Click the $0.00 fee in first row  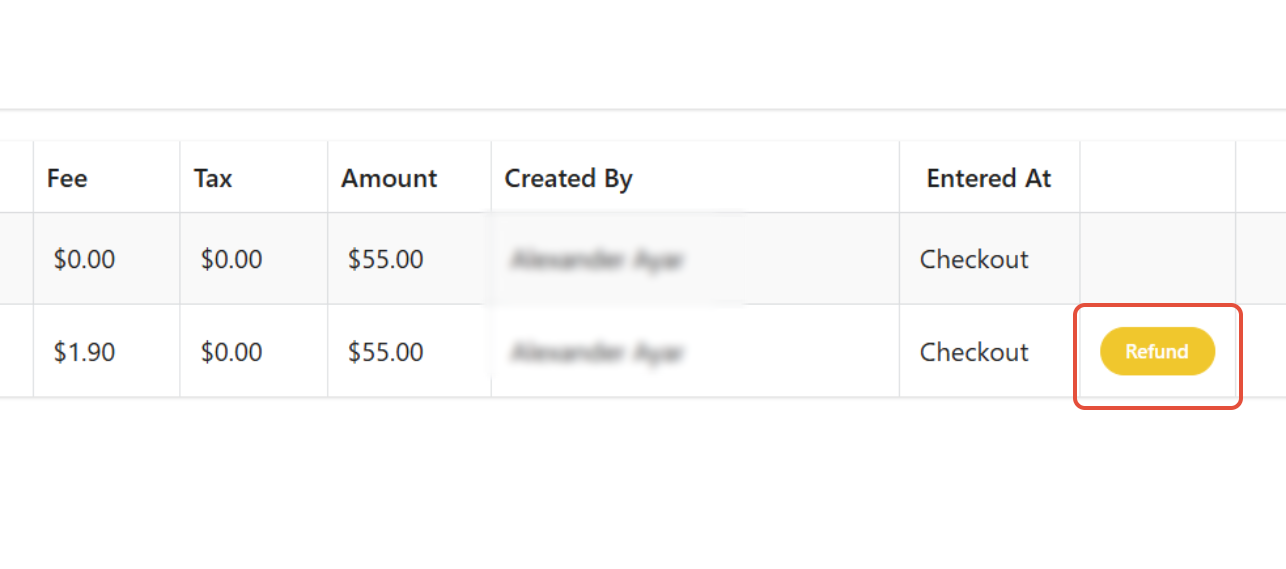[84, 259]
